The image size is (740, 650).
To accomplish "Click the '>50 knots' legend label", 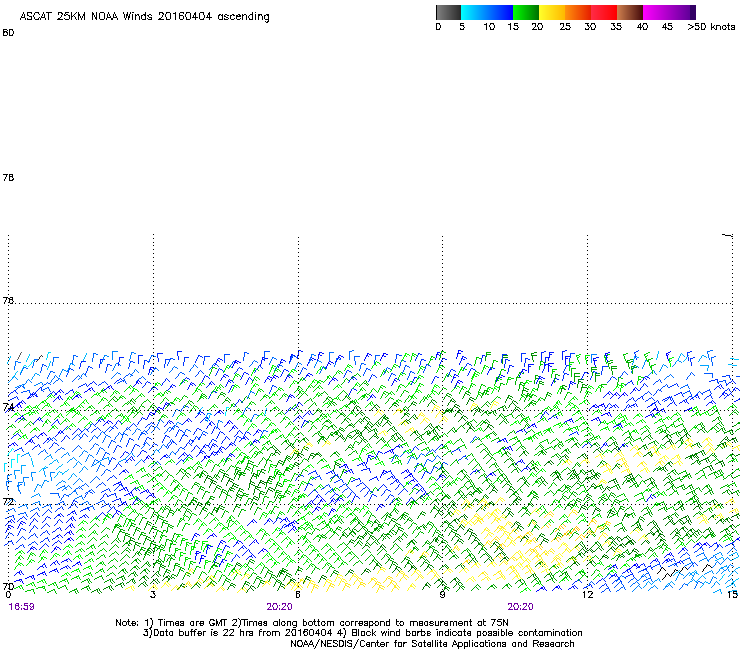I will pyautogui.click(x=711, y=27).
